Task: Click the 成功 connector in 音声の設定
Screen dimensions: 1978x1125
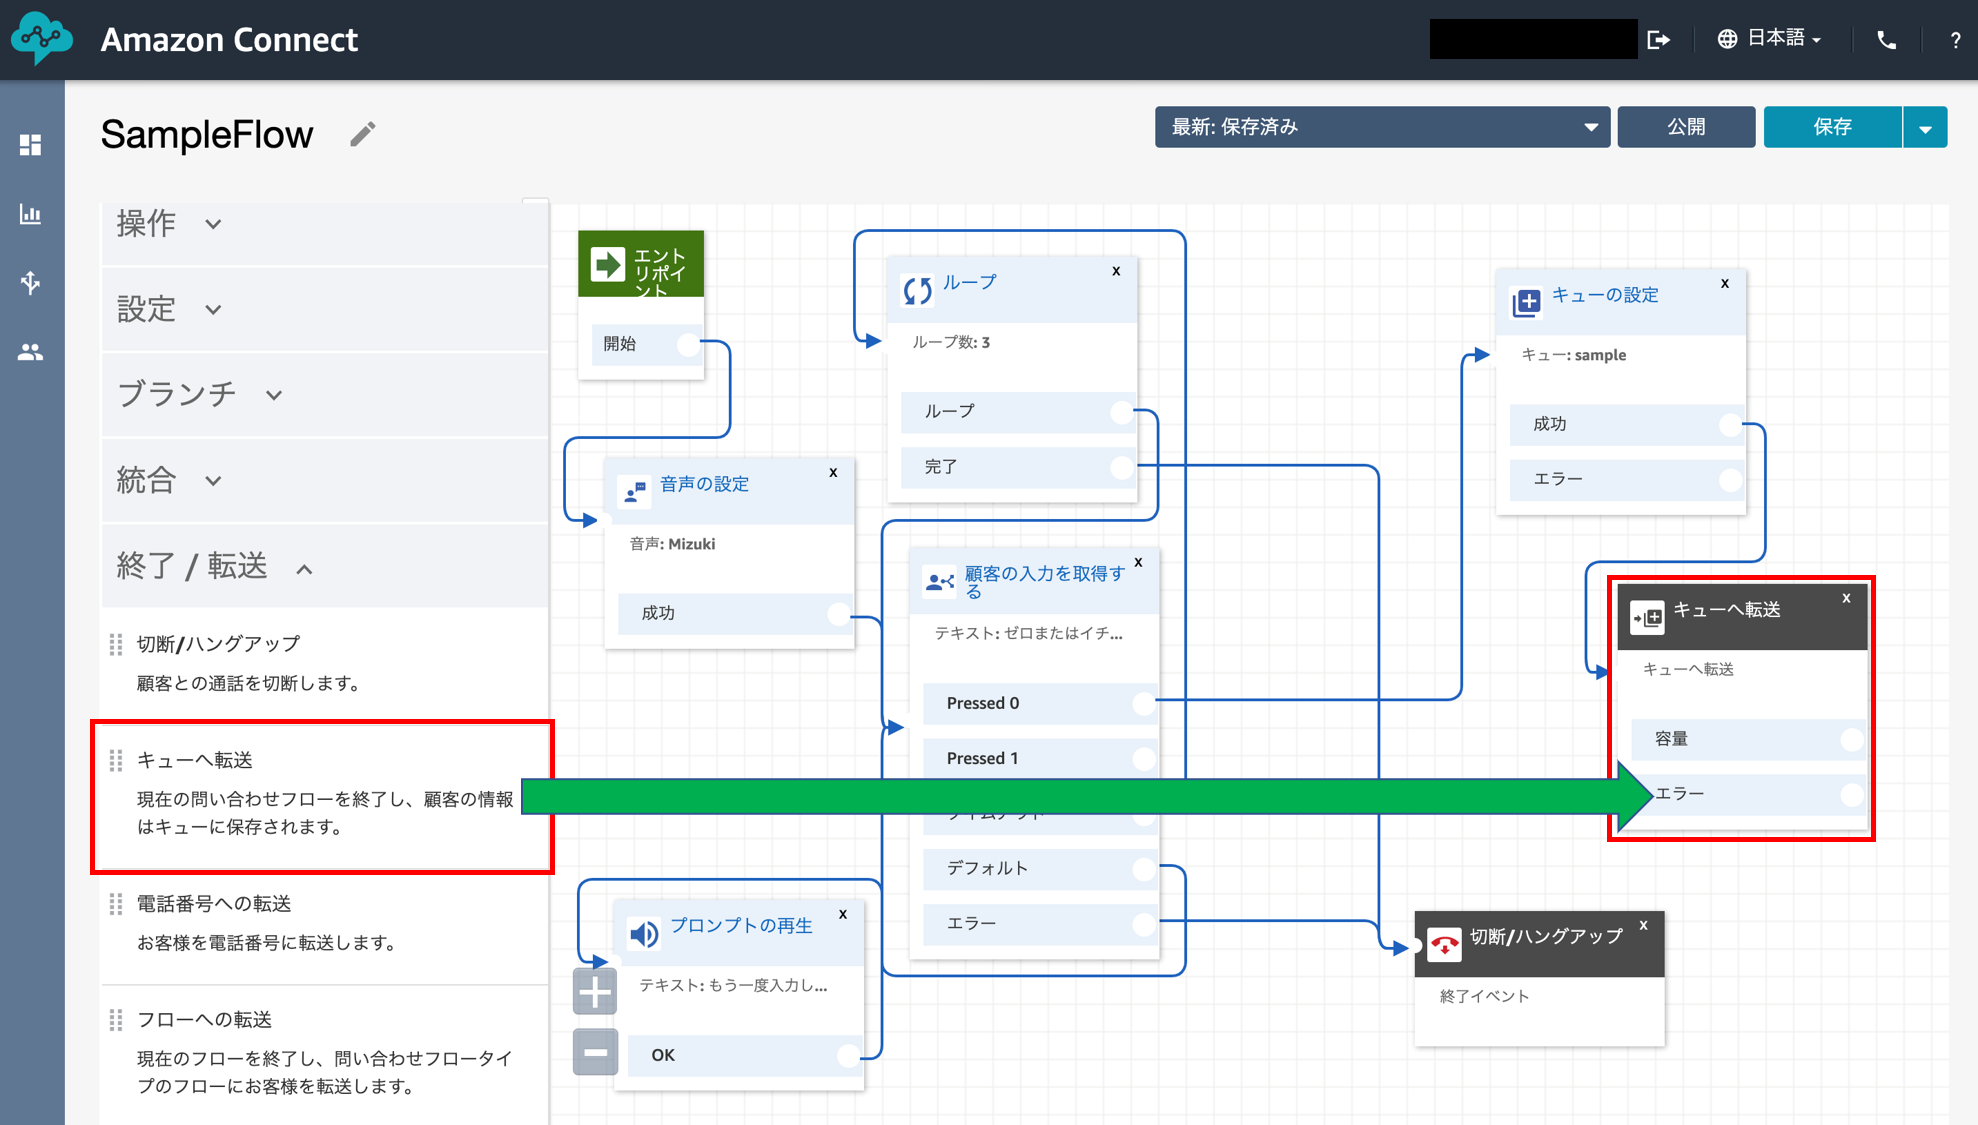Action: [838, 614]
